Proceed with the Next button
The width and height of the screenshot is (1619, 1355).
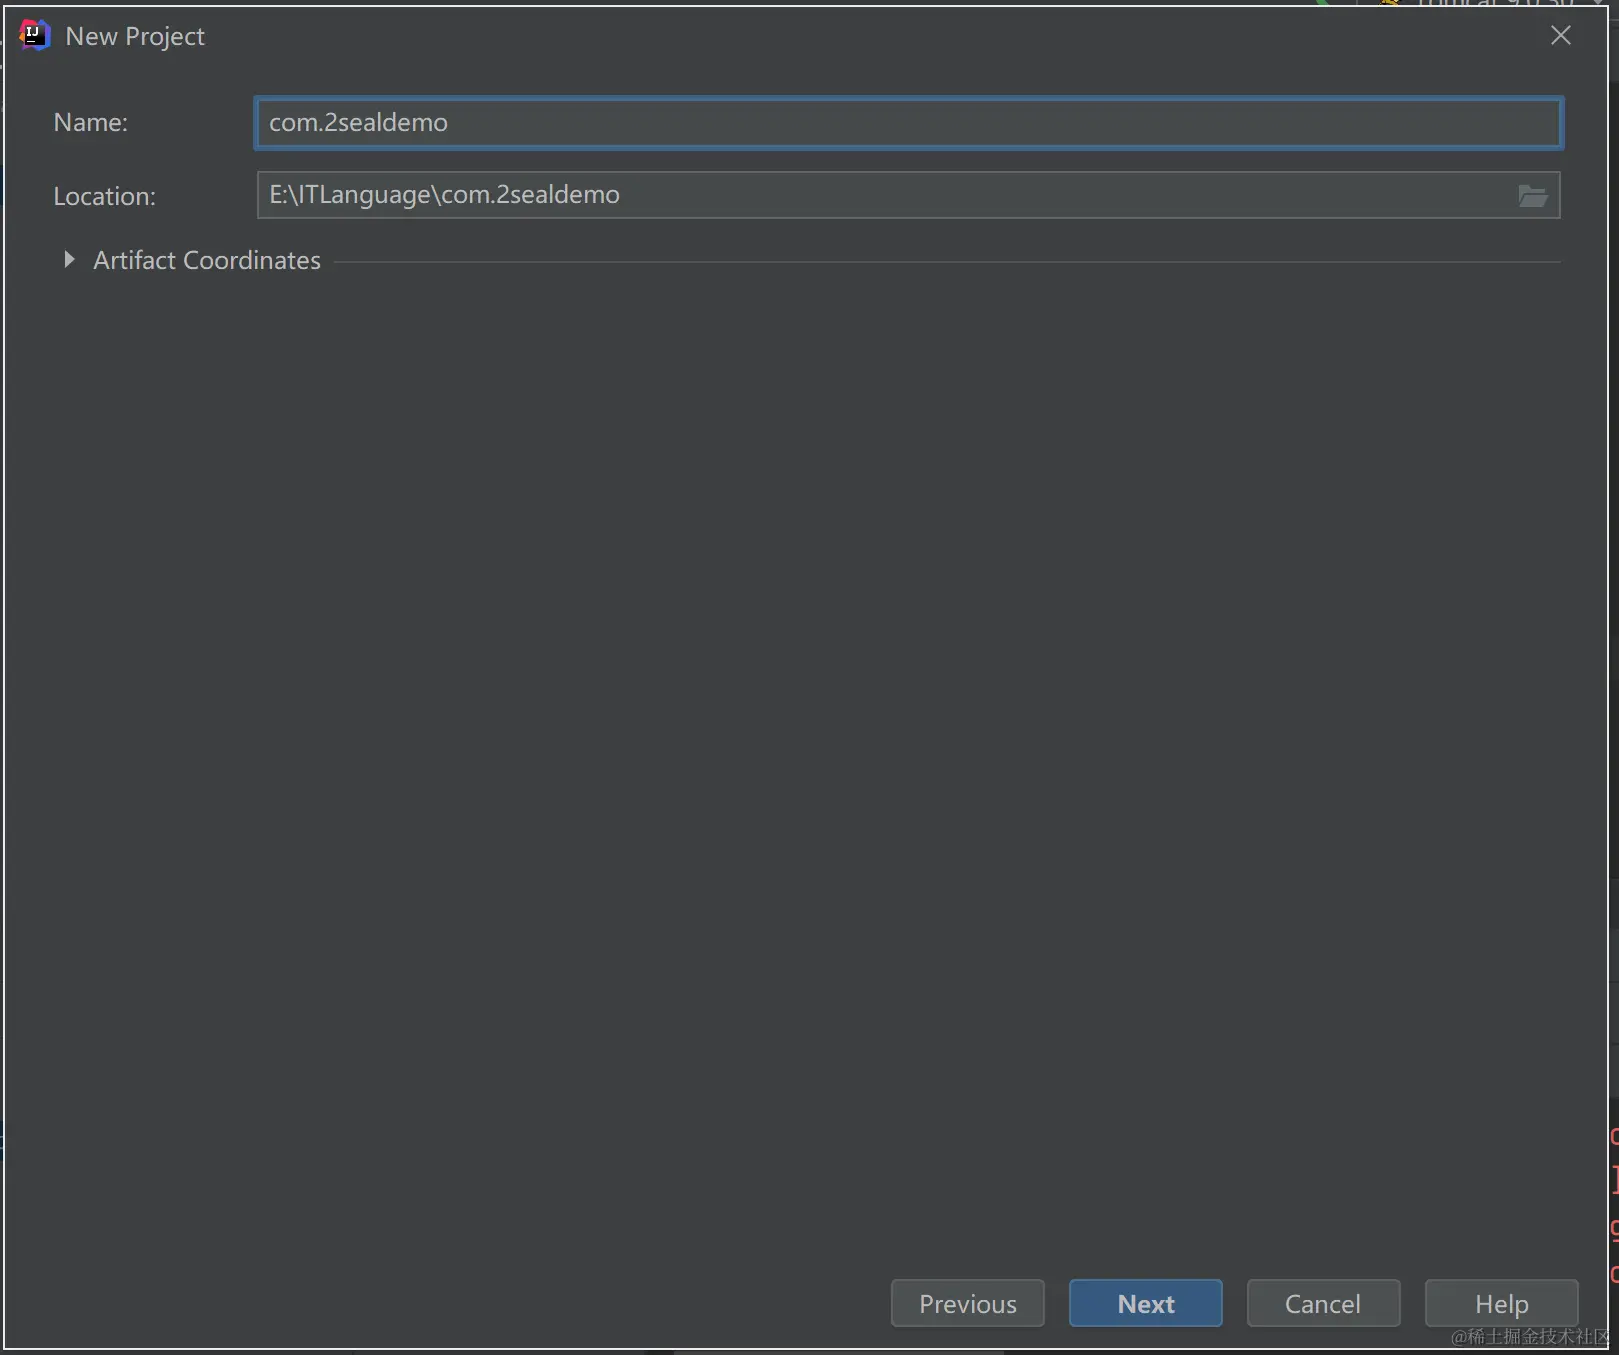1145,1303
